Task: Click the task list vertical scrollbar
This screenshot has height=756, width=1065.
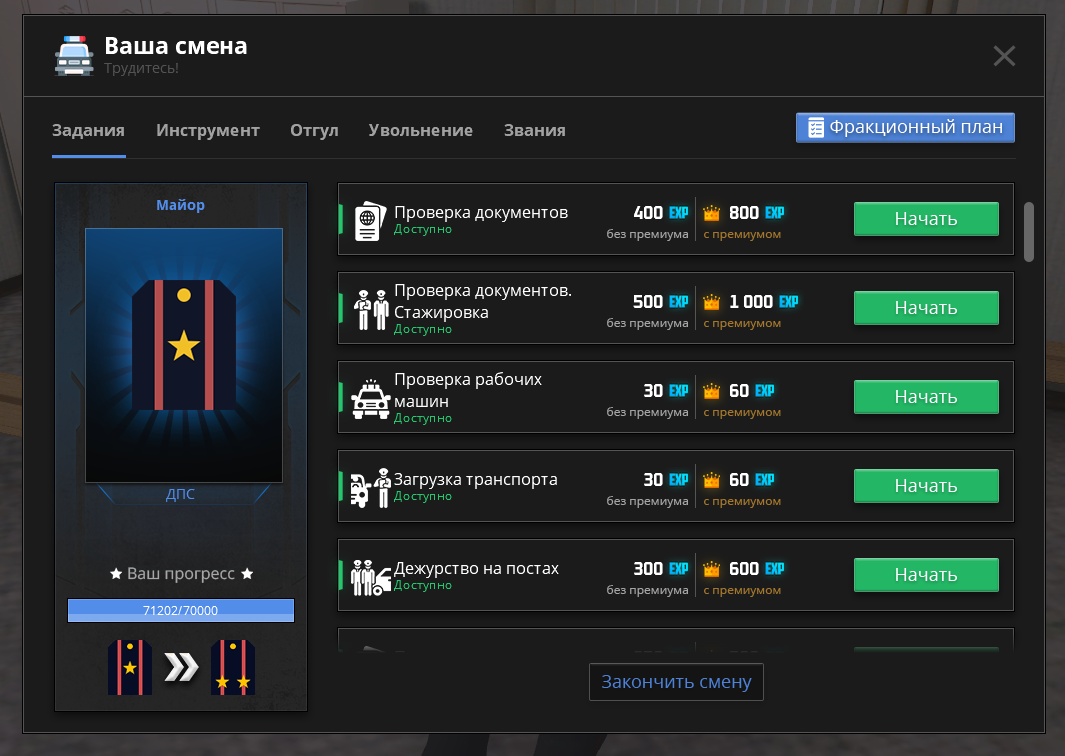Action: pos(1029,232)
